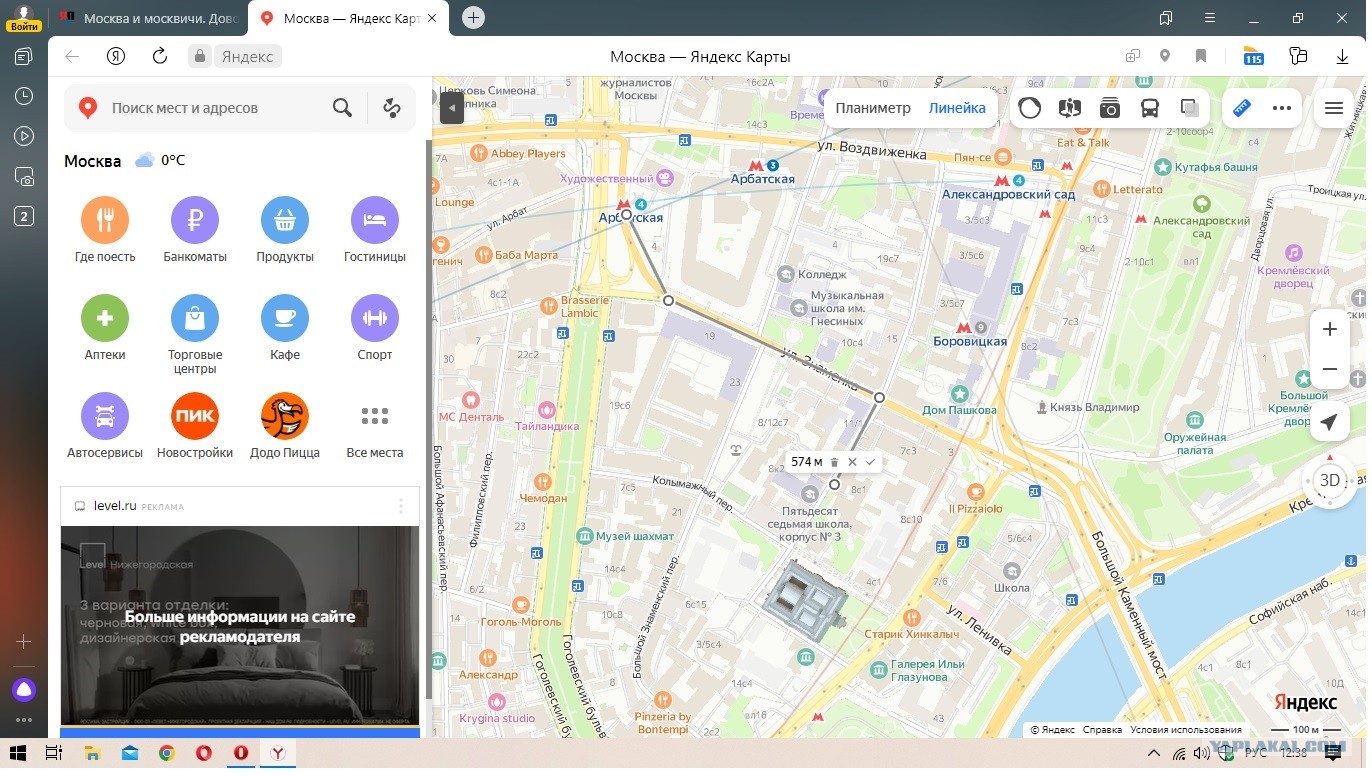Screen dimensions: 1372x776
Task: Select the 'Аптеки' category icon
Action: click(x=105, y=319)
